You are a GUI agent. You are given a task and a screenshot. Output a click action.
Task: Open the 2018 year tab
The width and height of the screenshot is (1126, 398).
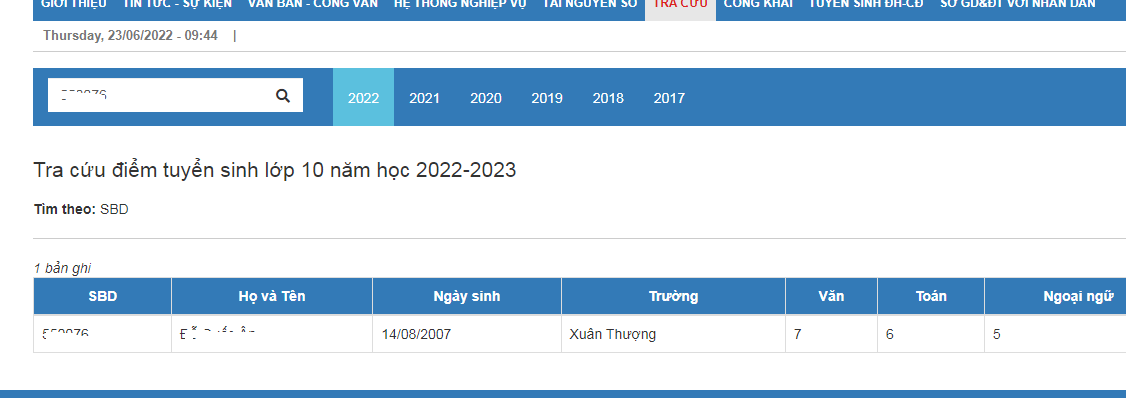pos(608,98)
